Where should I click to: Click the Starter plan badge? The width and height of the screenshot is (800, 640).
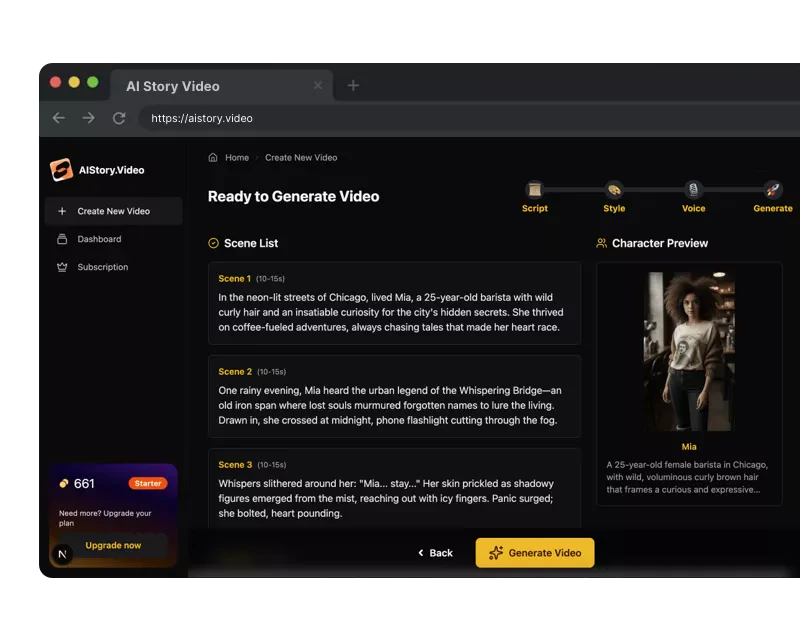146,482
